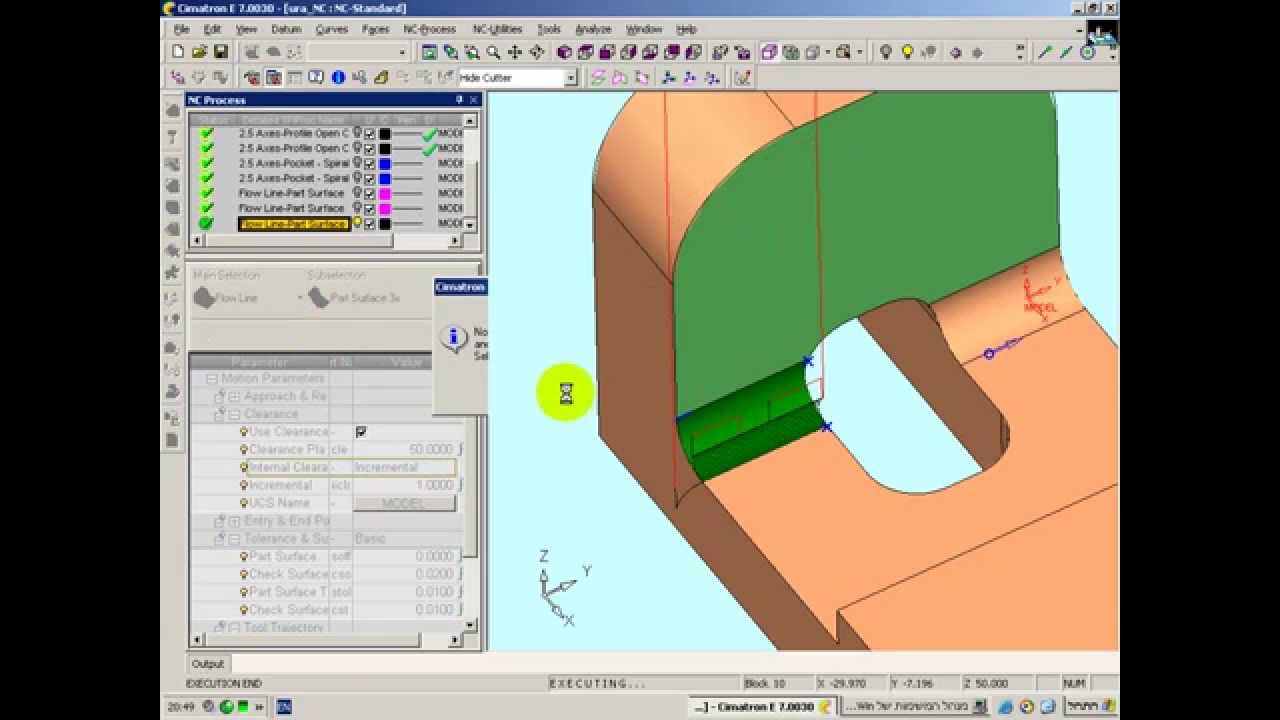1280x720 pixels.
Task: Open the Analyze menu
Action: pyautogui.click(x=593, y=29)
